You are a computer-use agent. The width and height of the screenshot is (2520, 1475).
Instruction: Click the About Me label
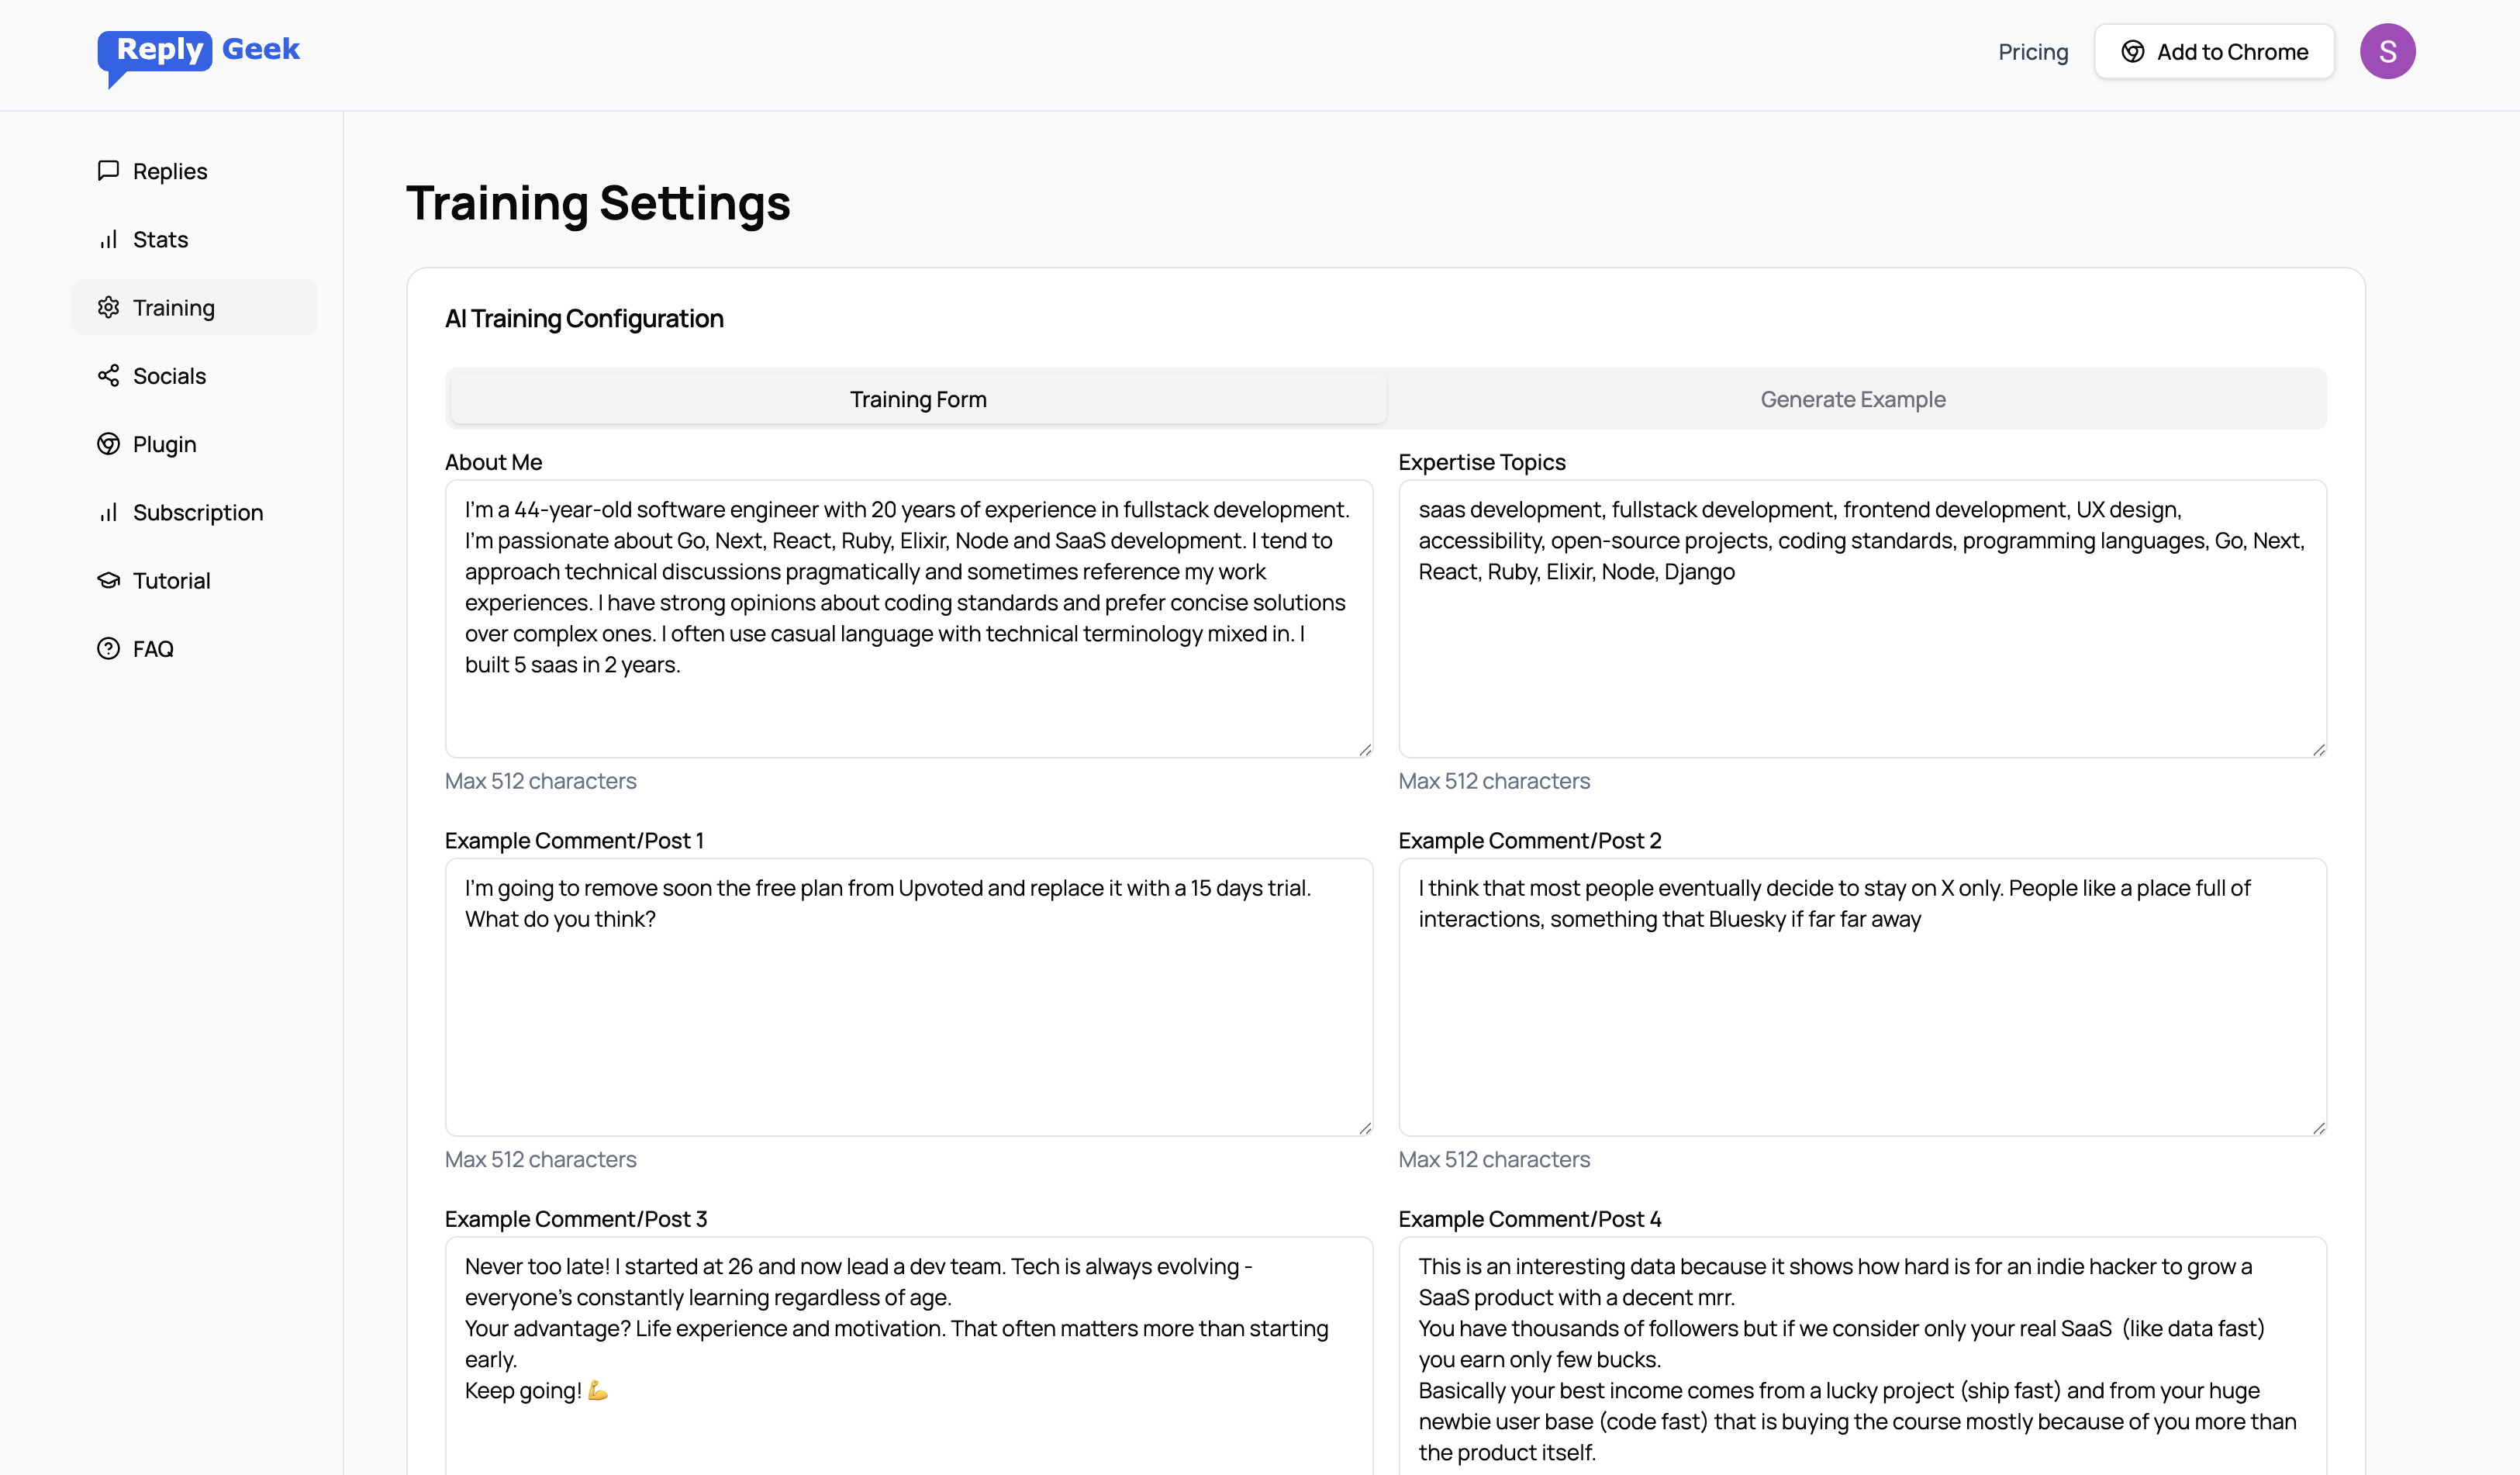493,462
